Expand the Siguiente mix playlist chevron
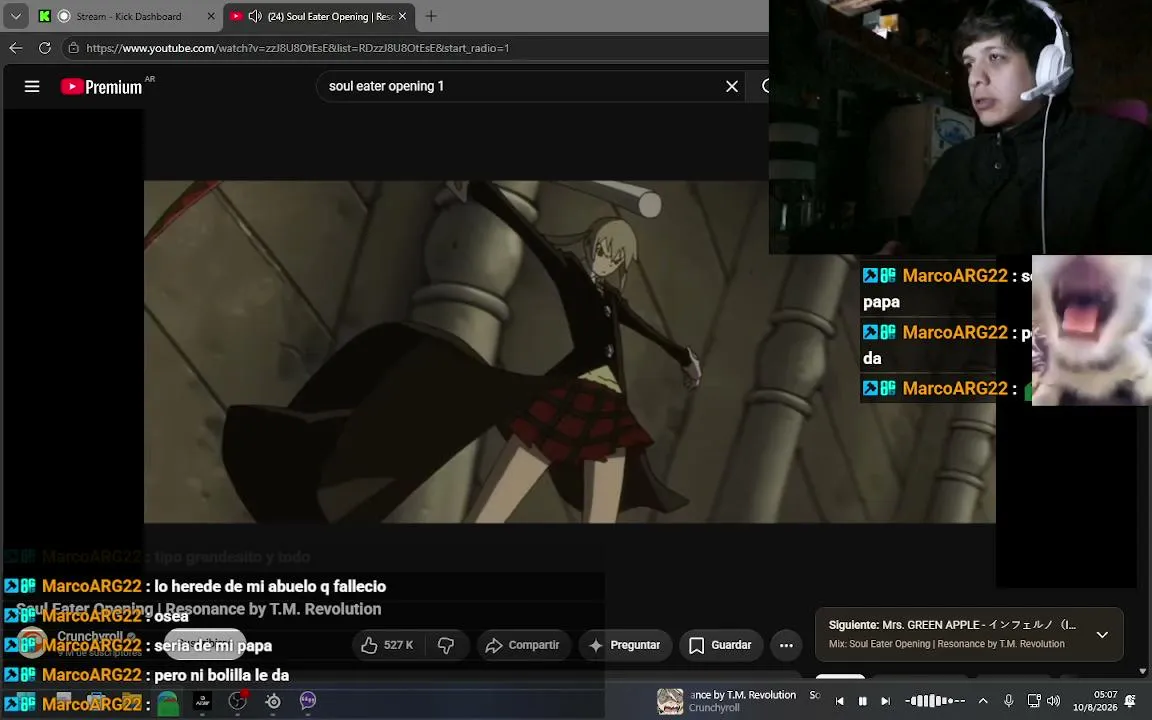1152x720 pixels. coord(1102,635)
